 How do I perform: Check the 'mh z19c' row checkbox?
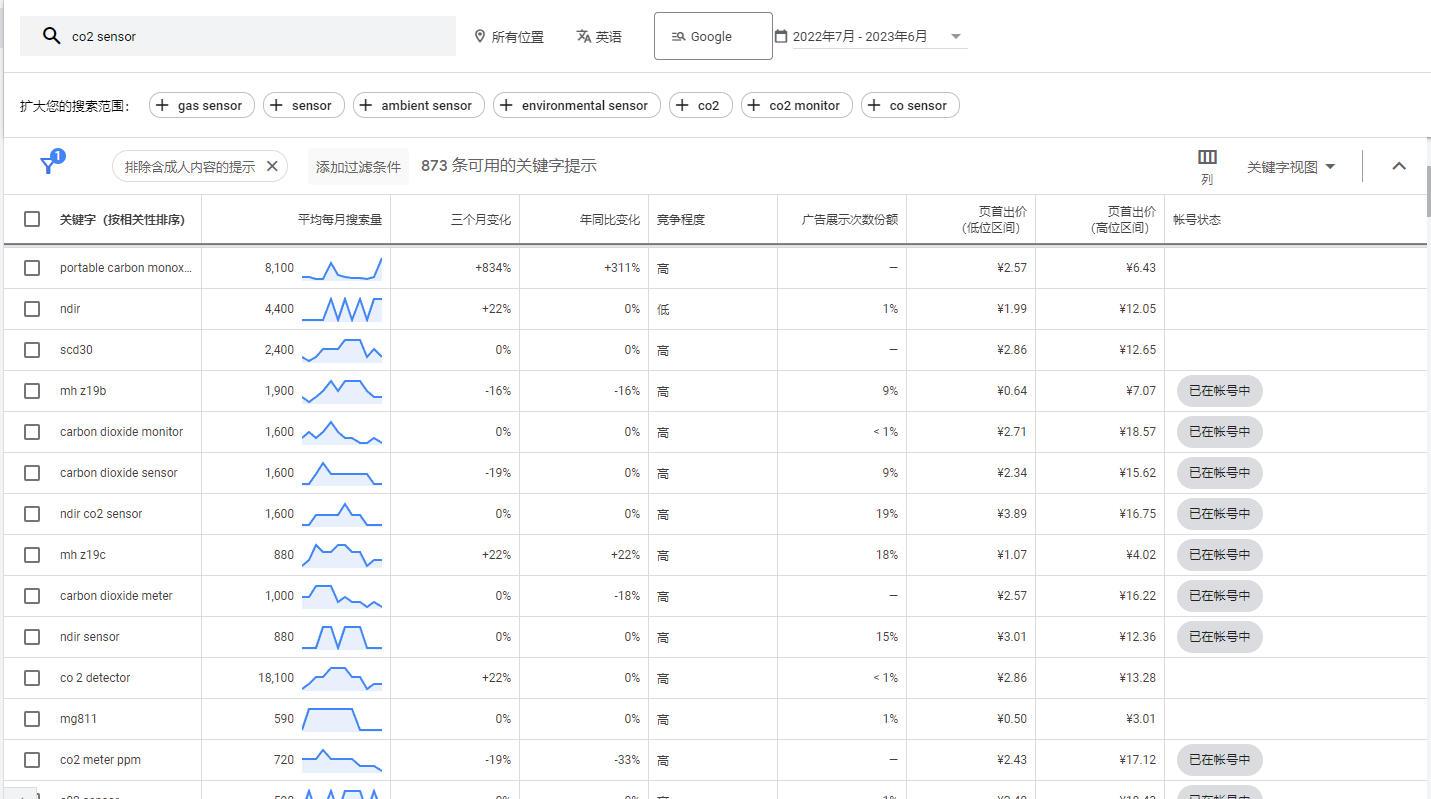coord(32,555)
